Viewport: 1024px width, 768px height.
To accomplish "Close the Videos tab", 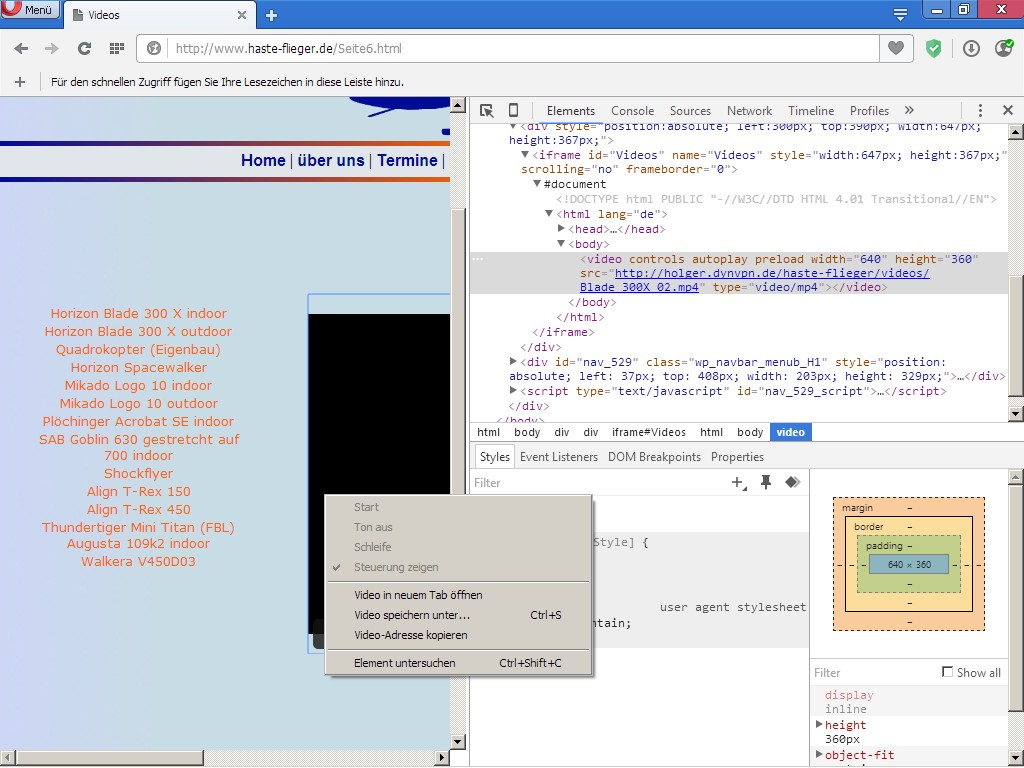I will pyautogui.click(x=242, y=15).
